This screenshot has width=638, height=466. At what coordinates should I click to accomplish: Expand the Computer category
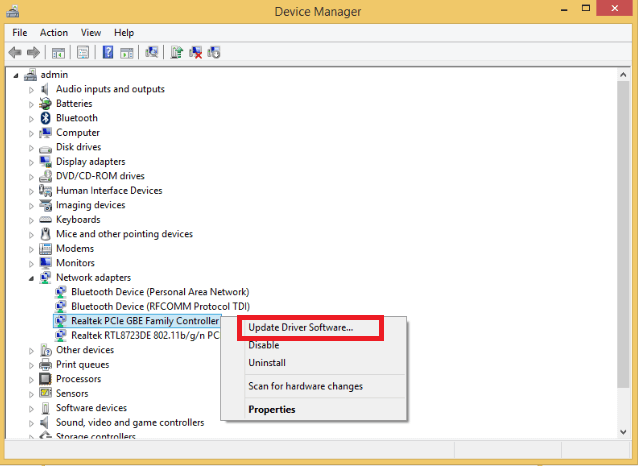point(31,133)
